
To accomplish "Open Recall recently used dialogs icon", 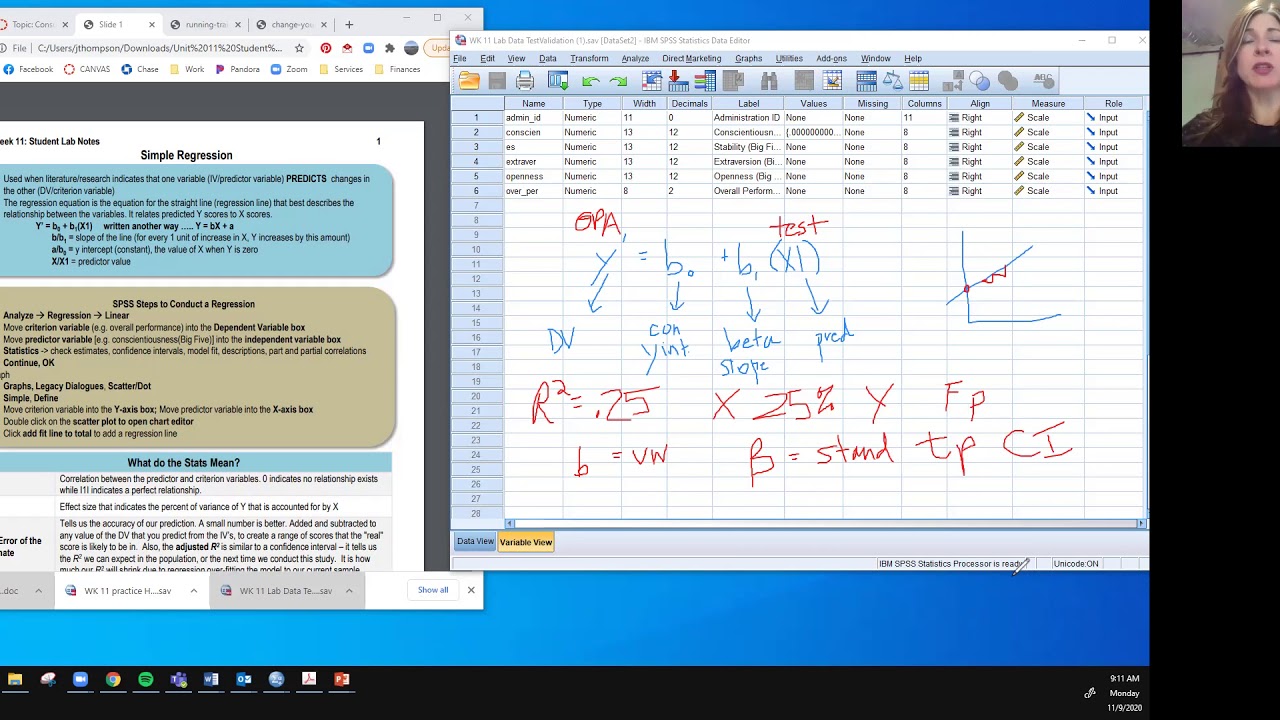I will click(558, 81).
